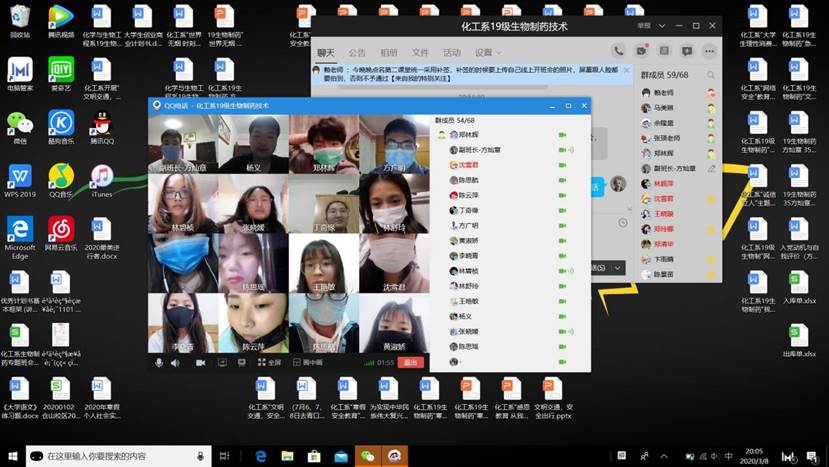Open the 电脑管家 desktop icon
The image size is (829, 467).
[x=20, y=75]
